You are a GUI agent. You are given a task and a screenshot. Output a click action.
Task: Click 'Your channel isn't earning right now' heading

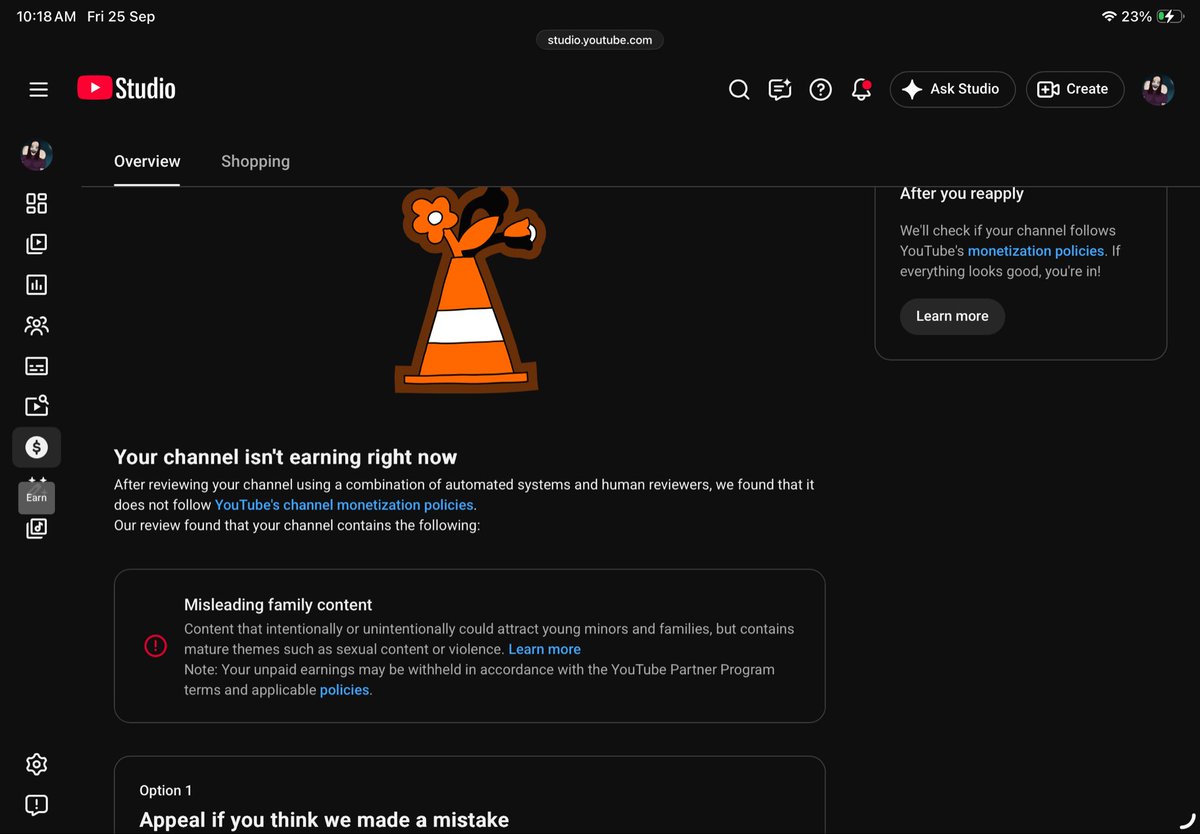click(285, 457)
